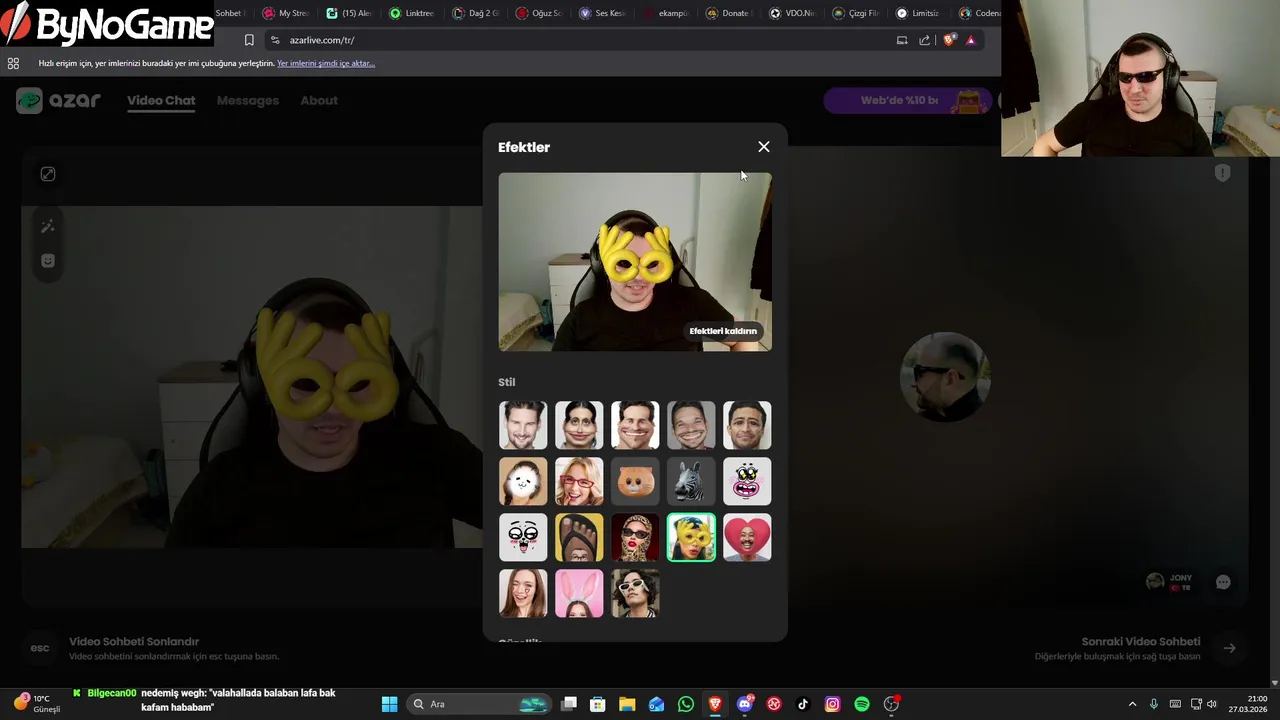Pick the white retro sunglasses effect

[635, 594]
